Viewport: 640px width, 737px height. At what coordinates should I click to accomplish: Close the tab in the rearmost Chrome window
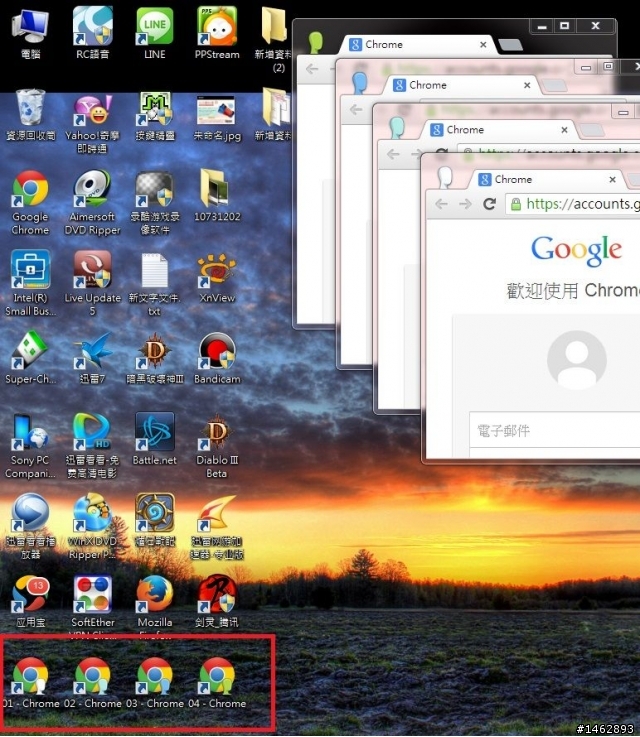(483, 45)
